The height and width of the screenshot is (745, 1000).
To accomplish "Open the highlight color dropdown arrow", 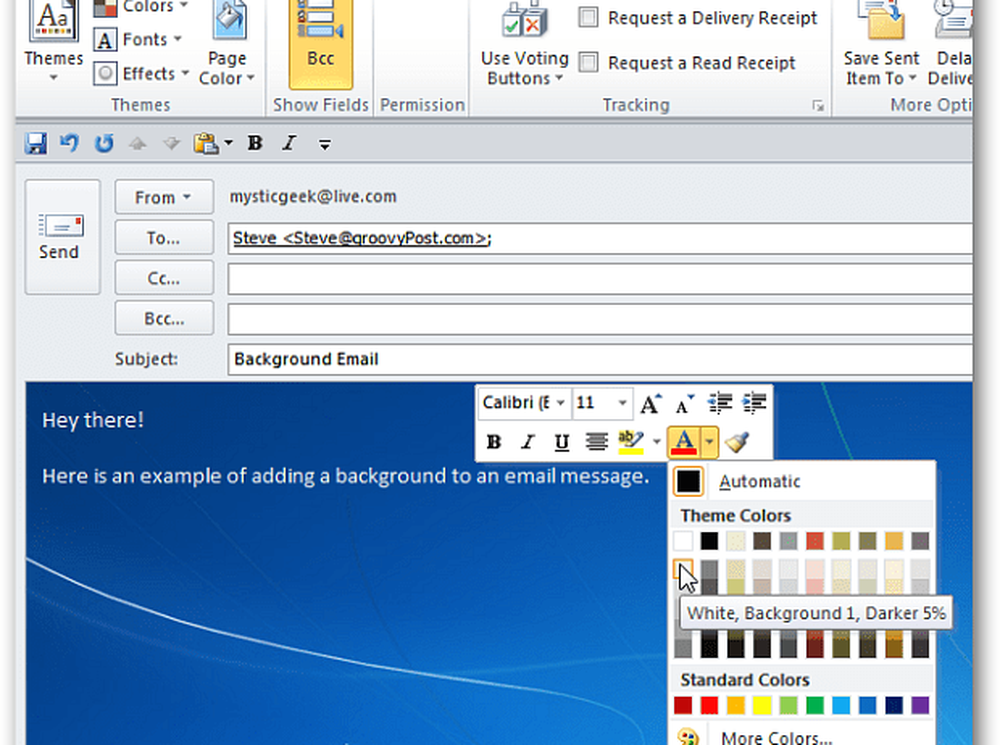I will pos(656,442).
